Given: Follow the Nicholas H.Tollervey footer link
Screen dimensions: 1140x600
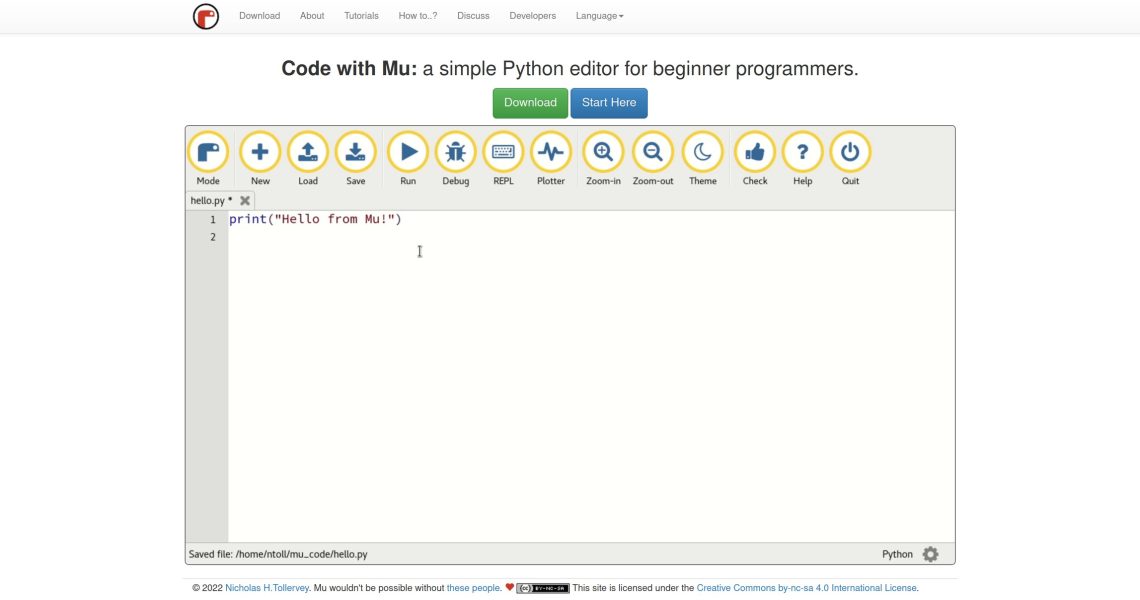Looking at the screenshot, I should 267,588.
